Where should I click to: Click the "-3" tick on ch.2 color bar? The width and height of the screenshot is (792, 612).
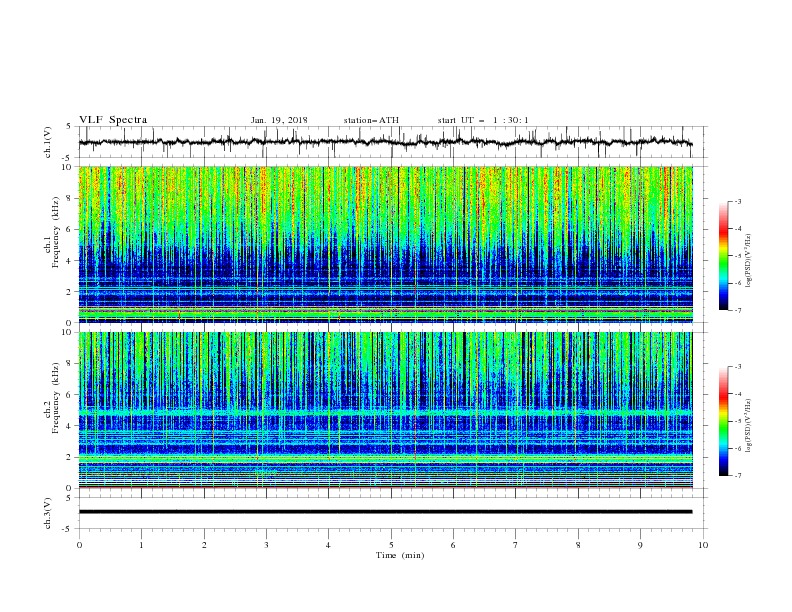(738, 367)
